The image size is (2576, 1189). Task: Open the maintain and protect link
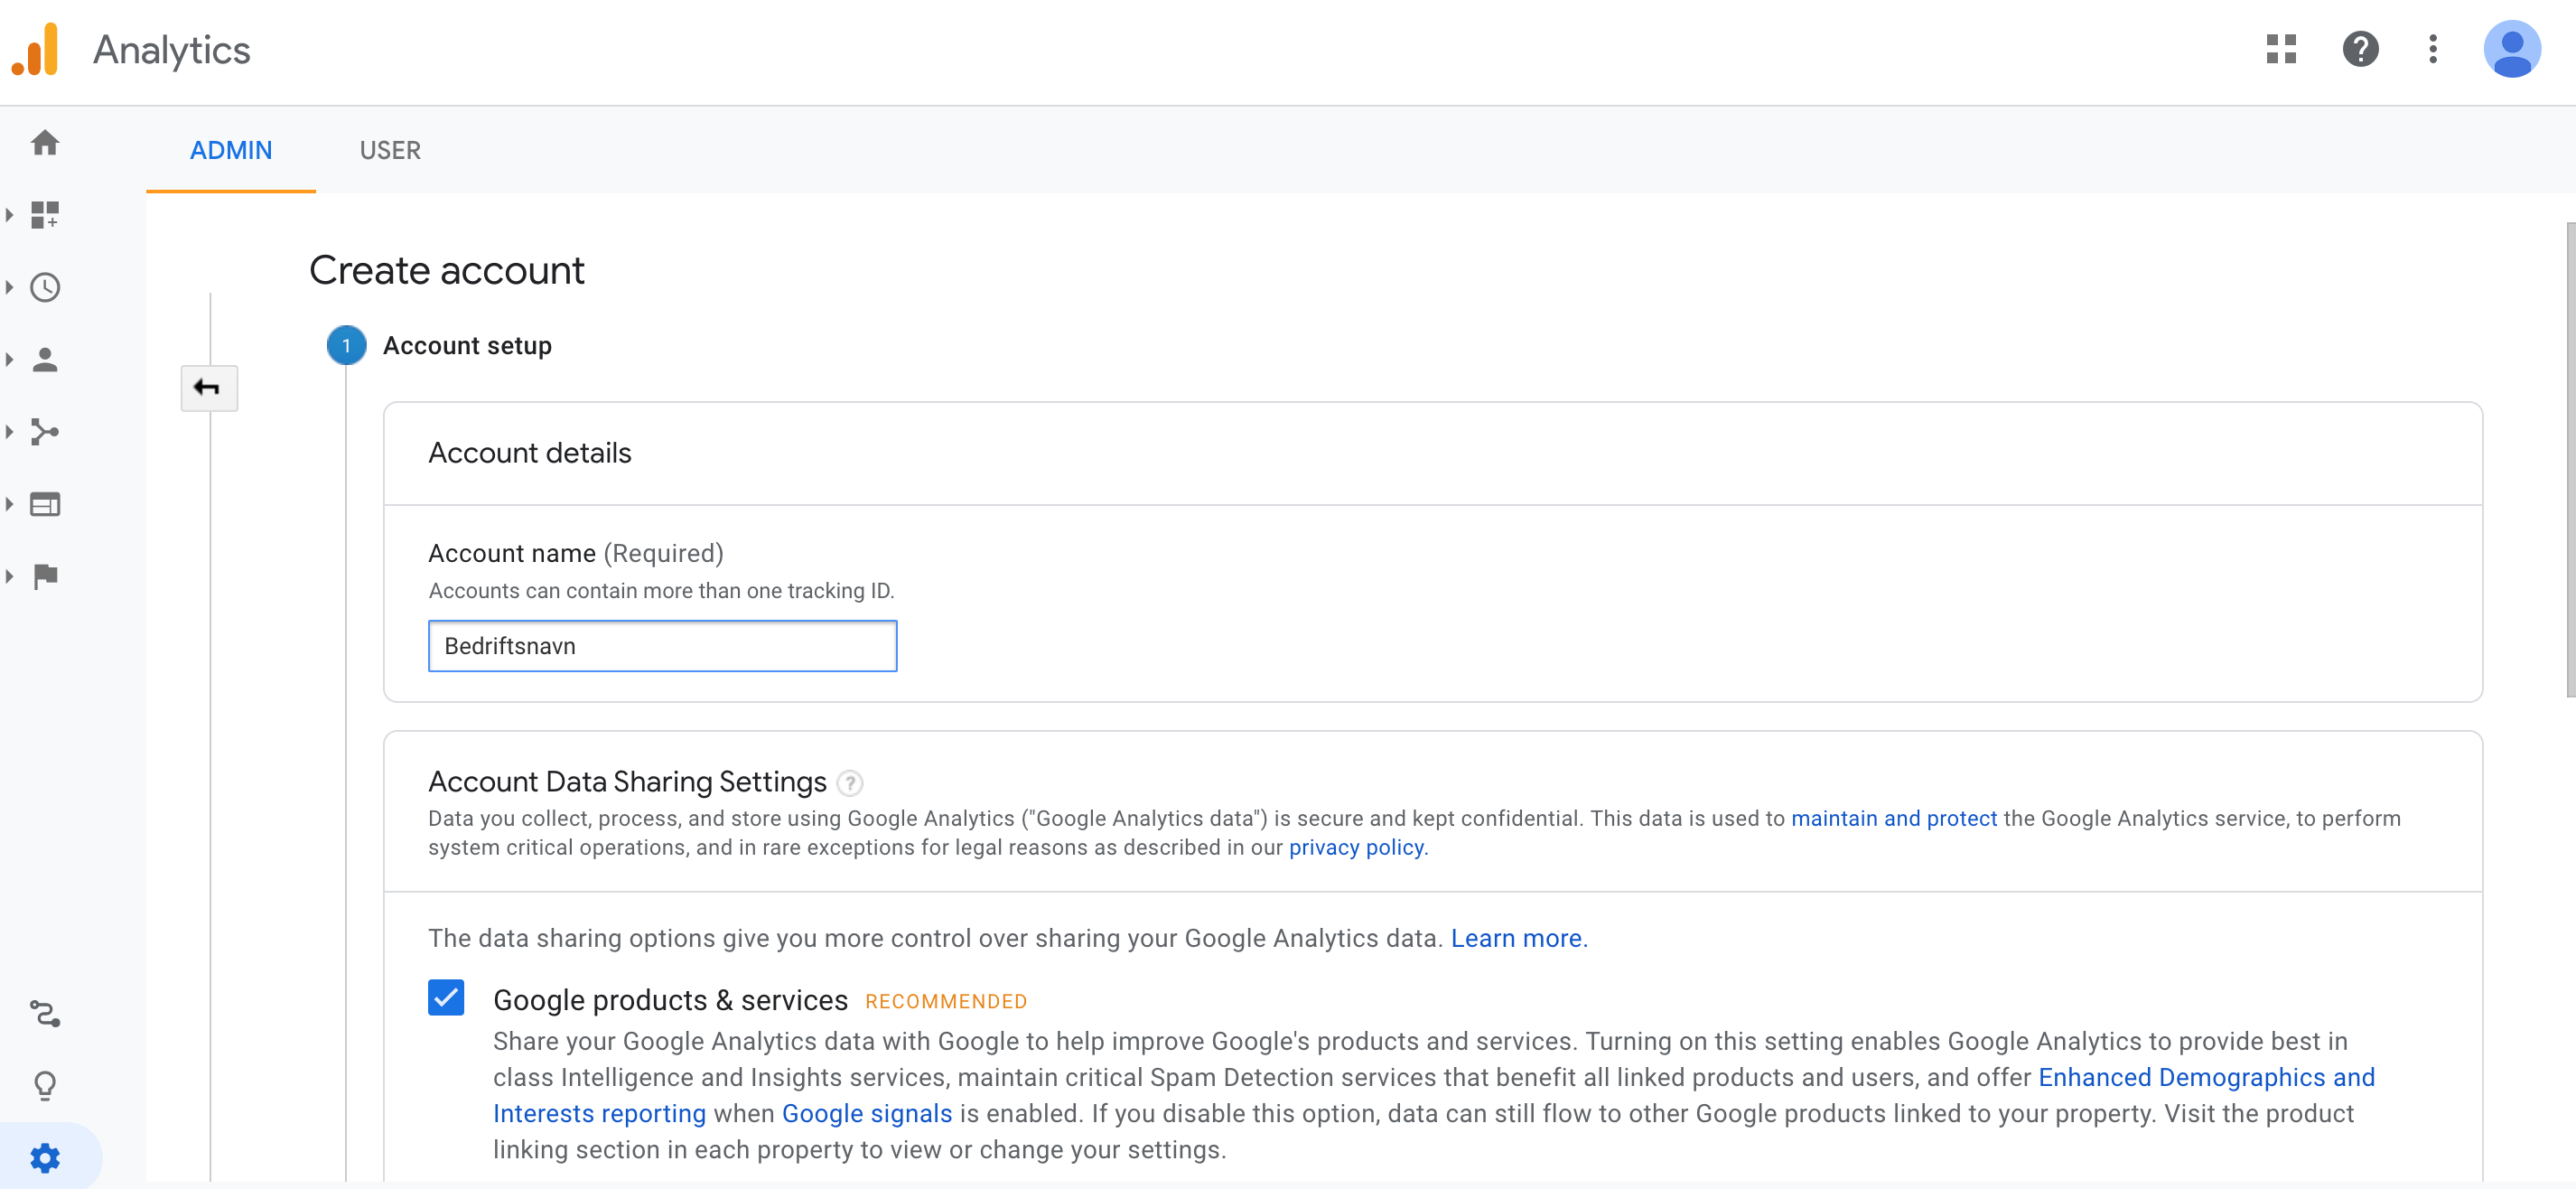click(x=1893, y=818)
